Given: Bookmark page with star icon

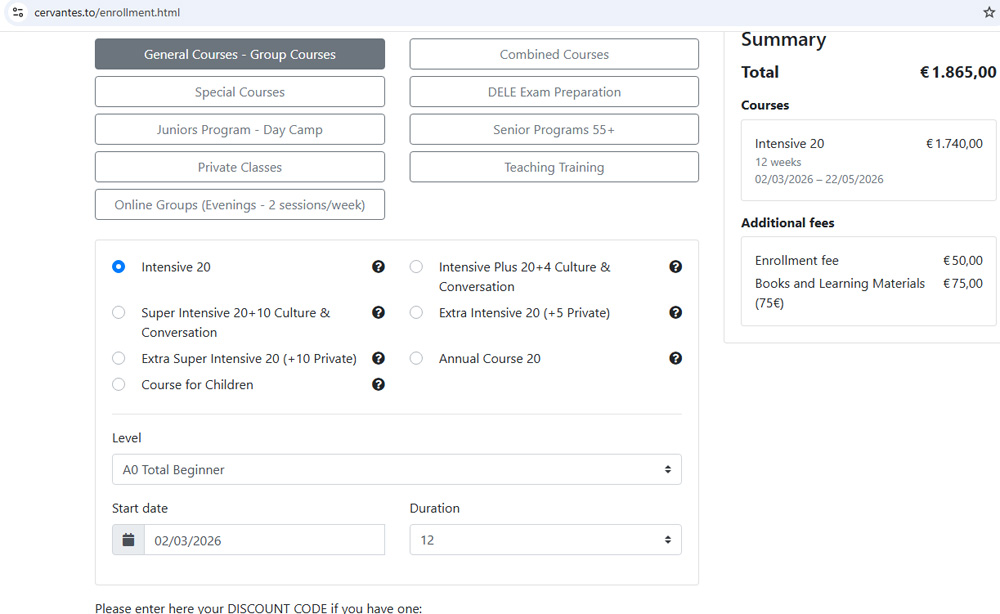Looking at the screenshot, I should 989,12.
